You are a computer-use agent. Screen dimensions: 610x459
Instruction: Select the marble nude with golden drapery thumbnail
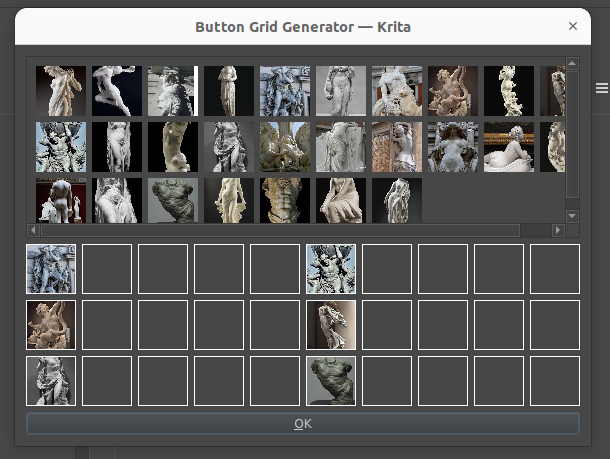61,91
